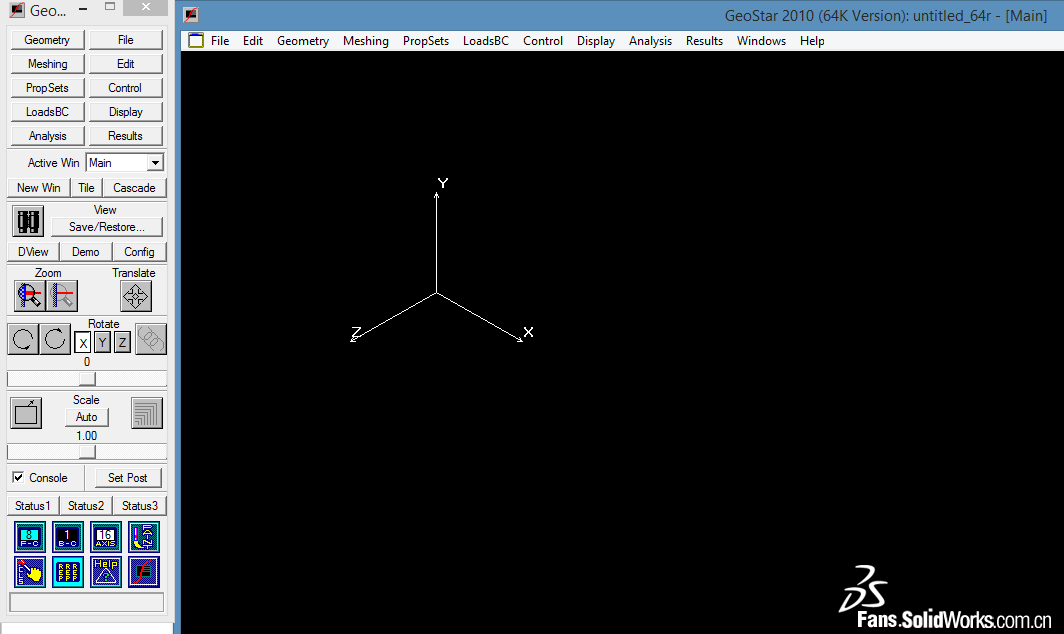Click the CLS clear screen hand icon
This screenshot has width=1064, height=634.
tap(30, 572)
